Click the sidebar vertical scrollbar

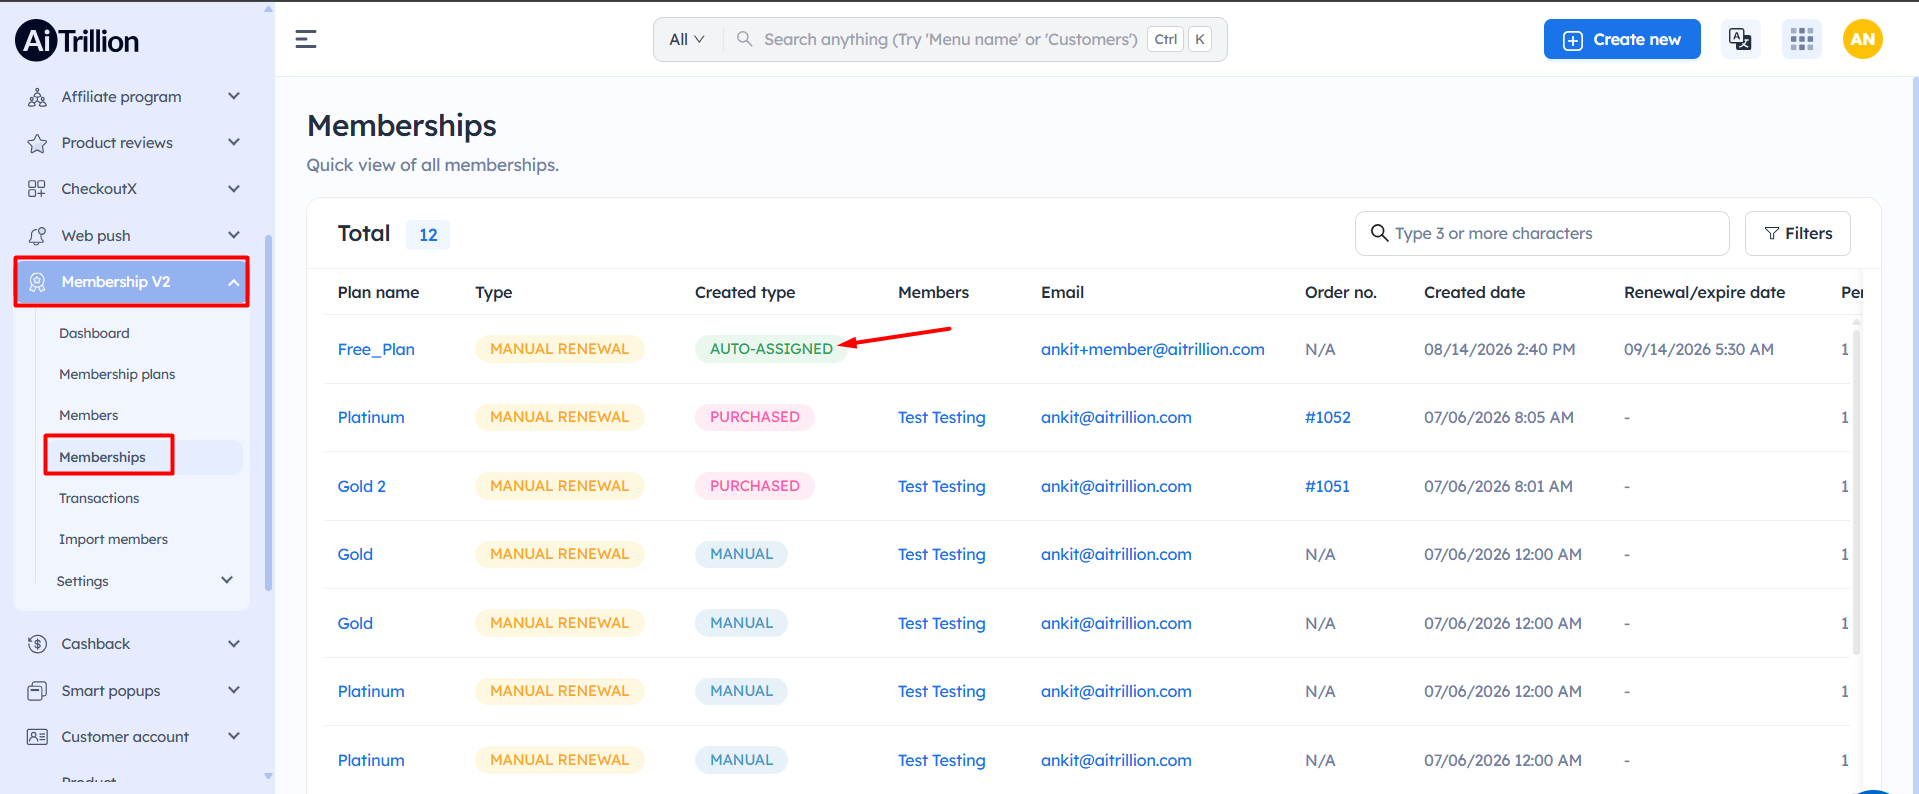tap(268, 412)
